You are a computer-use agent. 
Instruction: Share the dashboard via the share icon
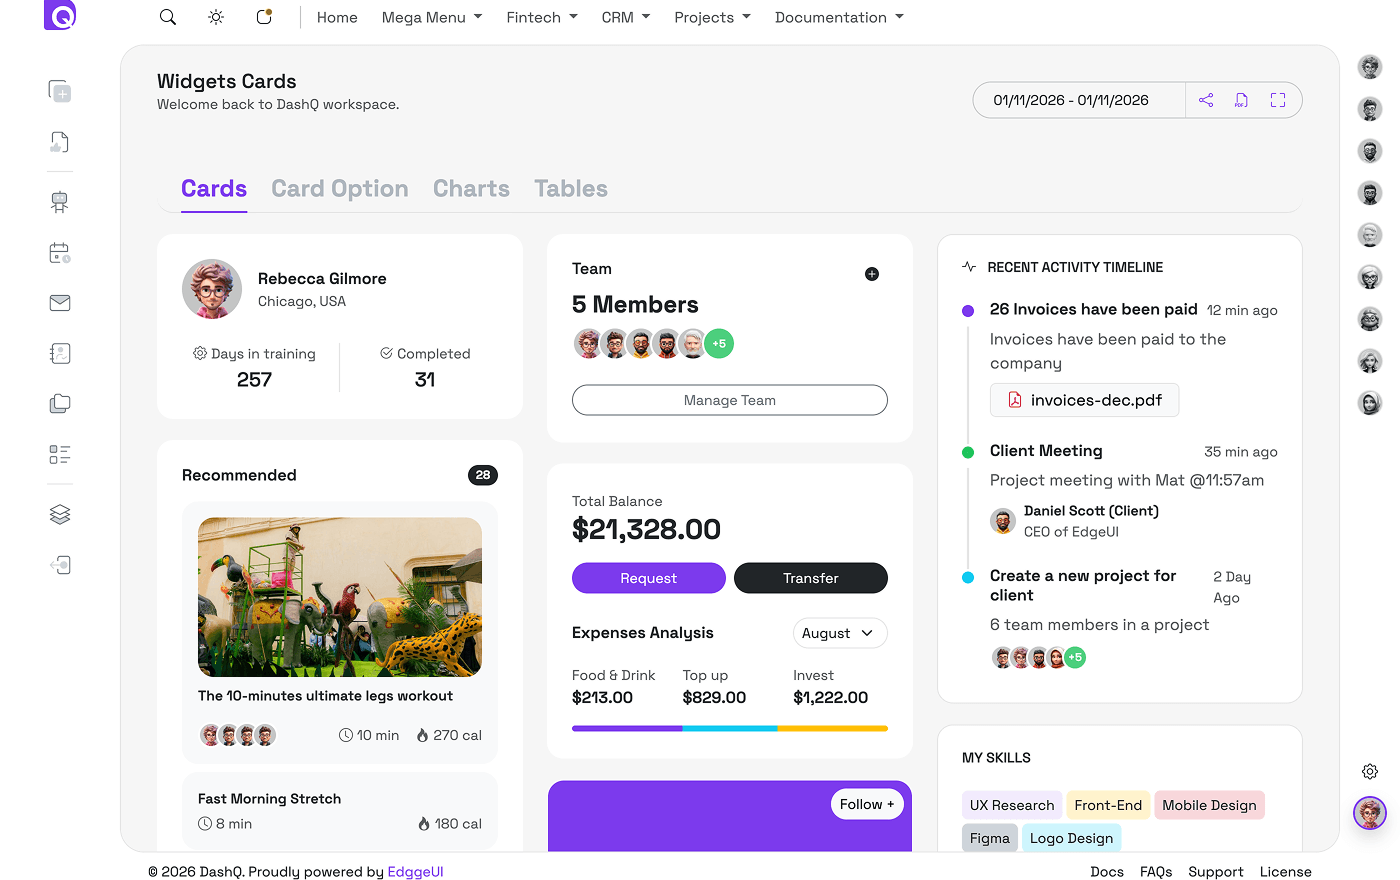pos(1205,100)
